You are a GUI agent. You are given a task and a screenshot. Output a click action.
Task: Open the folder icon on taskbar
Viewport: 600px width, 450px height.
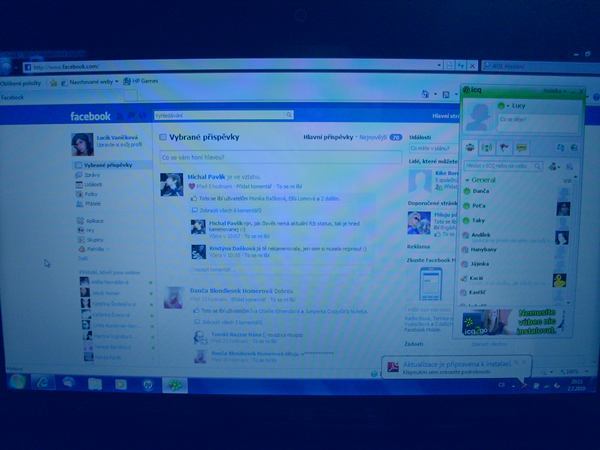95,383
